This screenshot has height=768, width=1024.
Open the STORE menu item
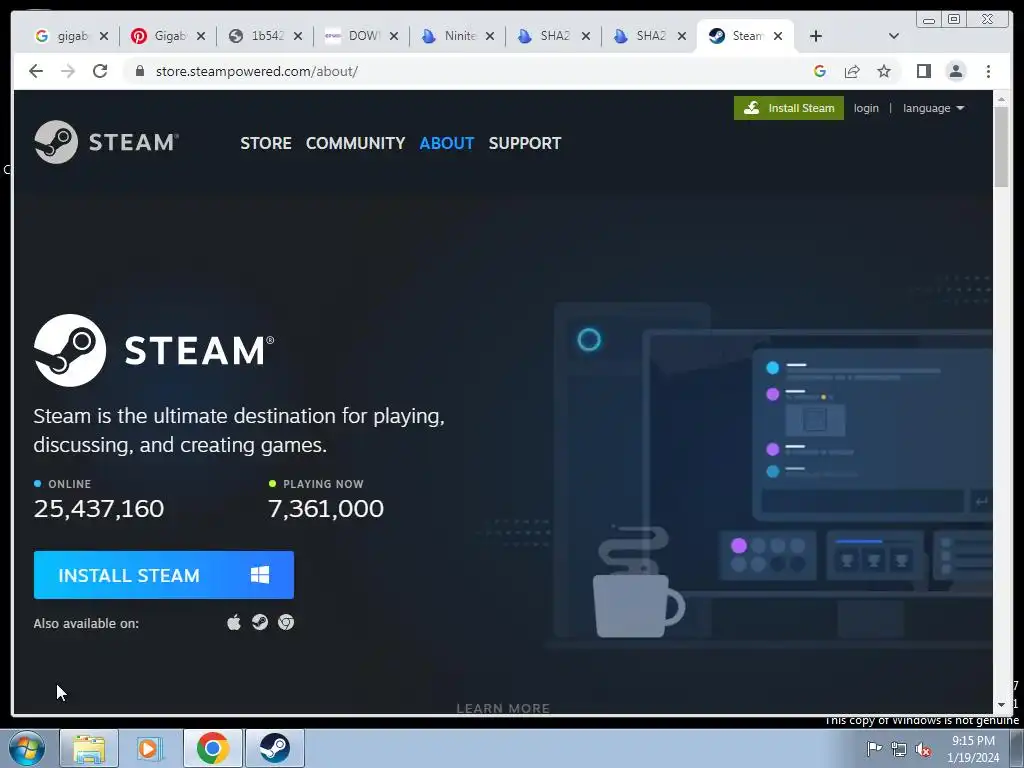coord(266,143)
